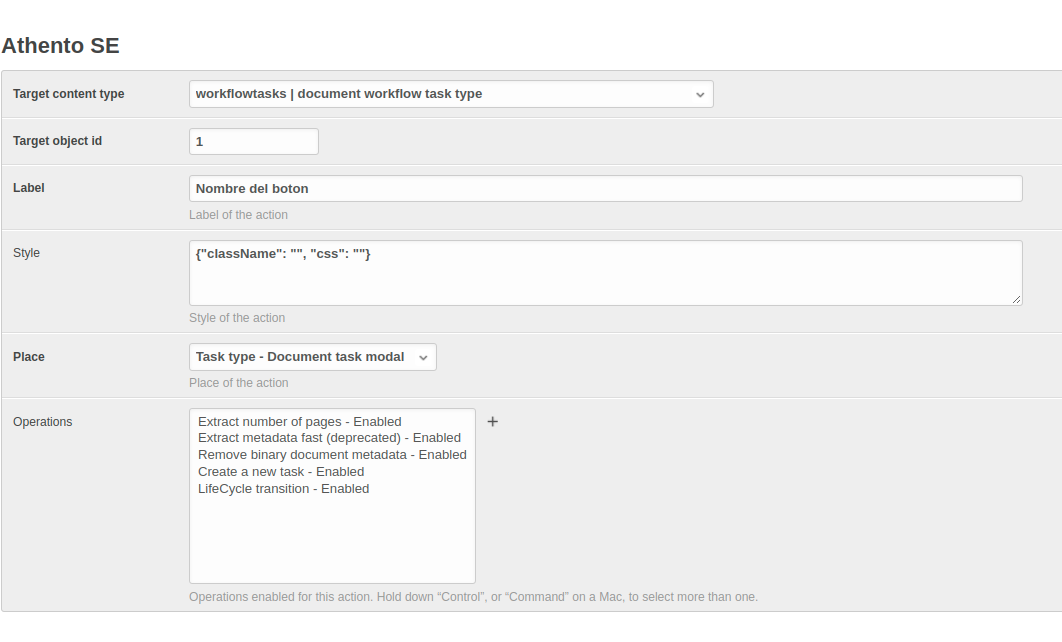Screen dimensions: 1062x642
Task: Click the Style textarea resize handle
Action: 1016,299
